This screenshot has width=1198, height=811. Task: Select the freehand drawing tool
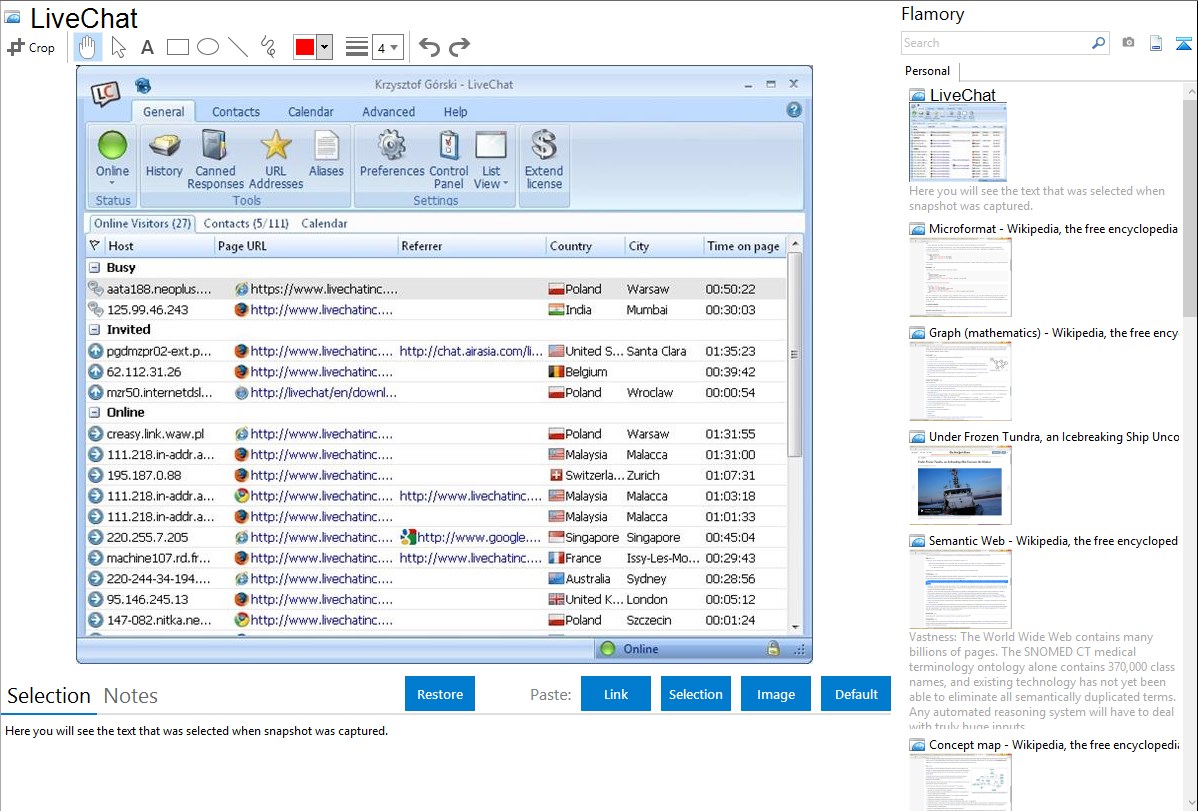pos(268,47)
